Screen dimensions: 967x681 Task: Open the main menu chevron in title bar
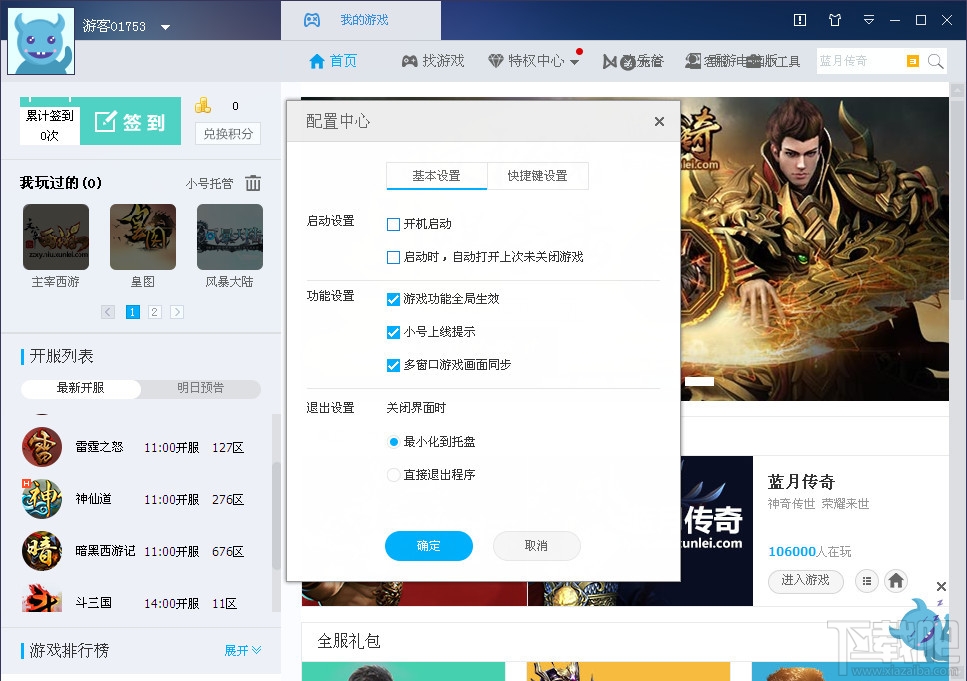pyautogui.click(x=869, y=20)
